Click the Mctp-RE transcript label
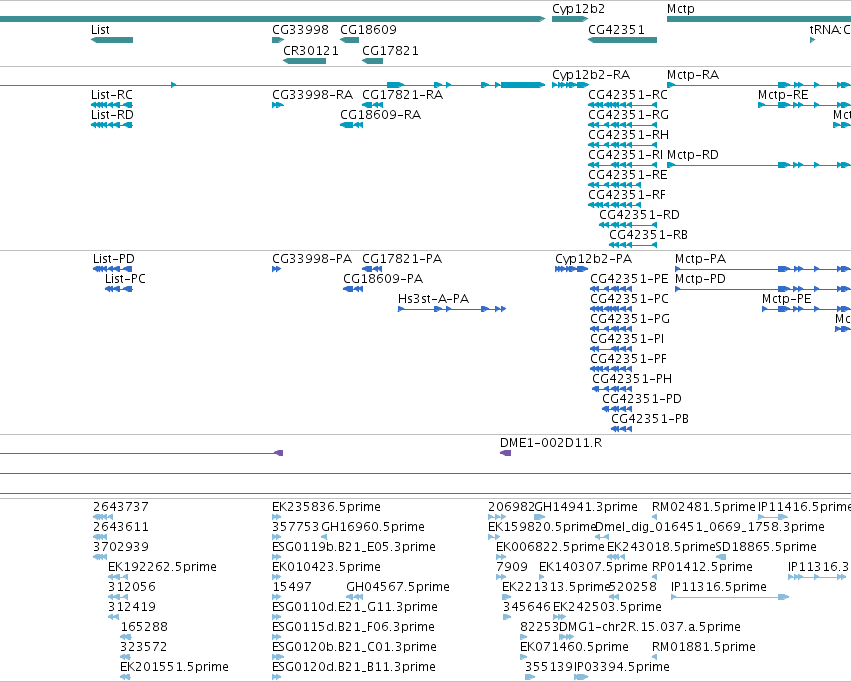 tap(783, 94)
